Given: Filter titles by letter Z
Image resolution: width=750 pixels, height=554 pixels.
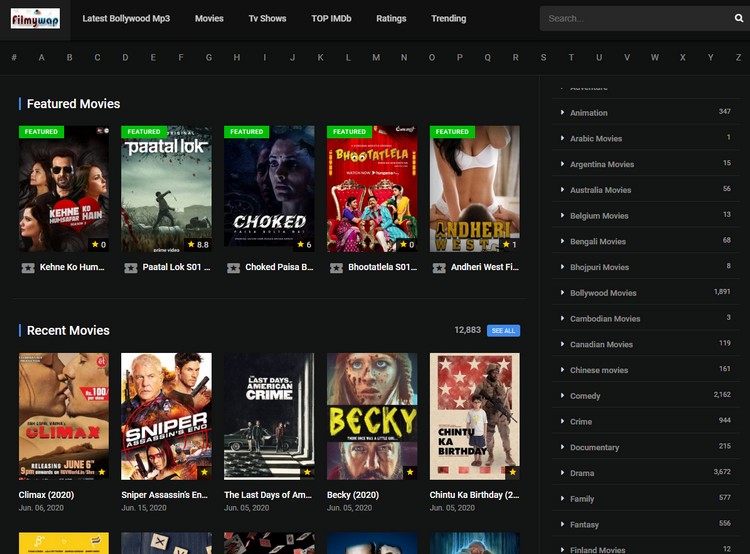Looking at the screenshot, I should coord(739,57).
